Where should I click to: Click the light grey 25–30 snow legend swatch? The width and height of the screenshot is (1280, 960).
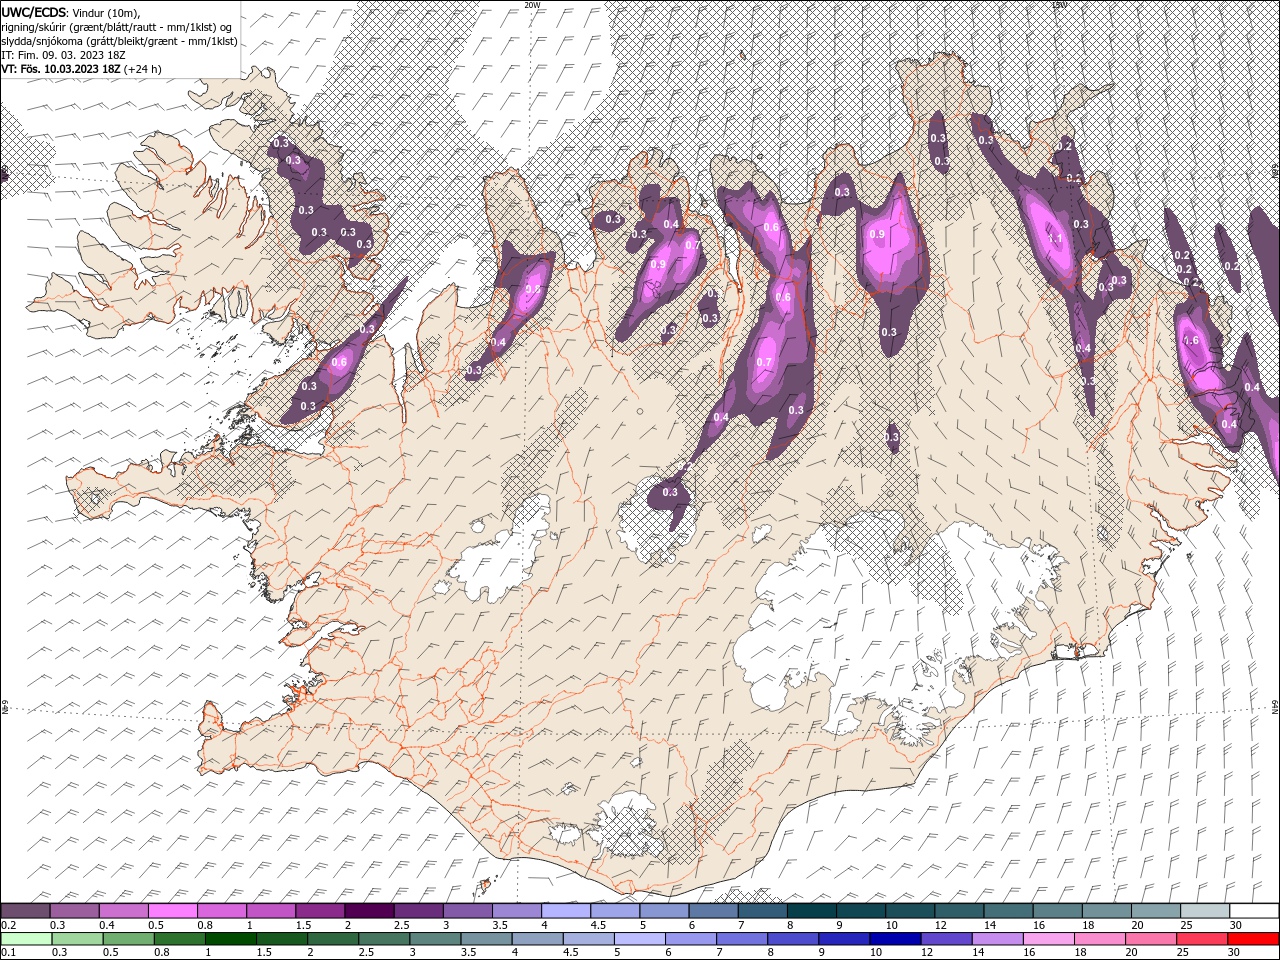click(1205, 911)
